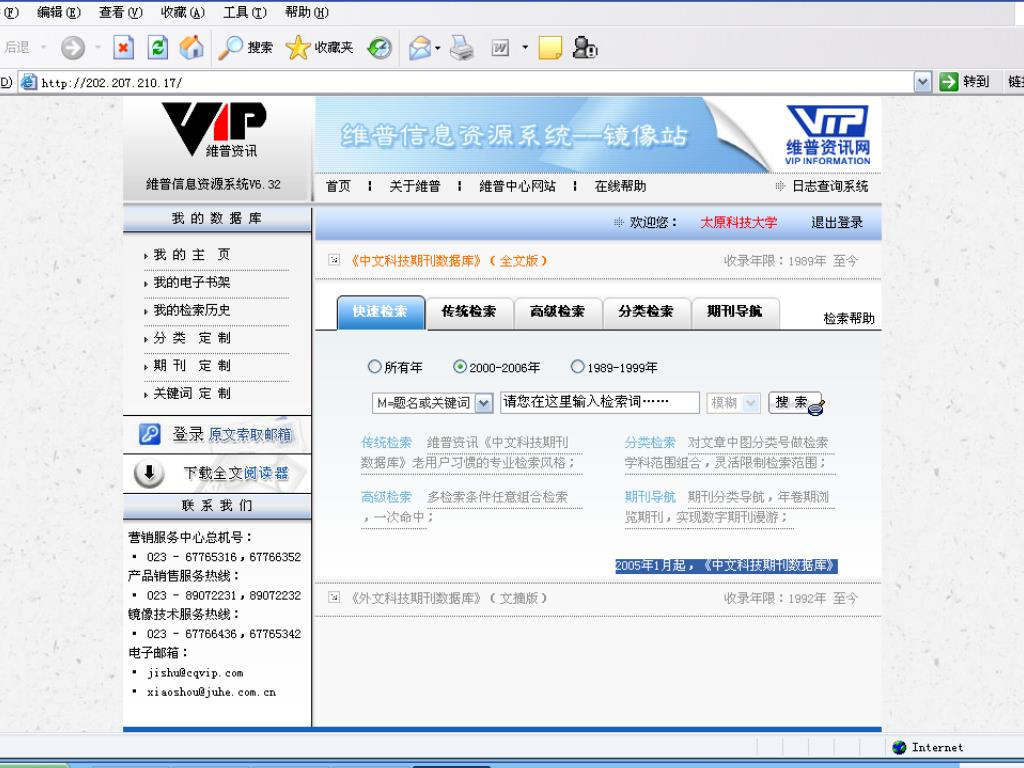Switch to the 快速检索 tab
This screenshot has height=768, width=1024.
[x=381, y=312]
